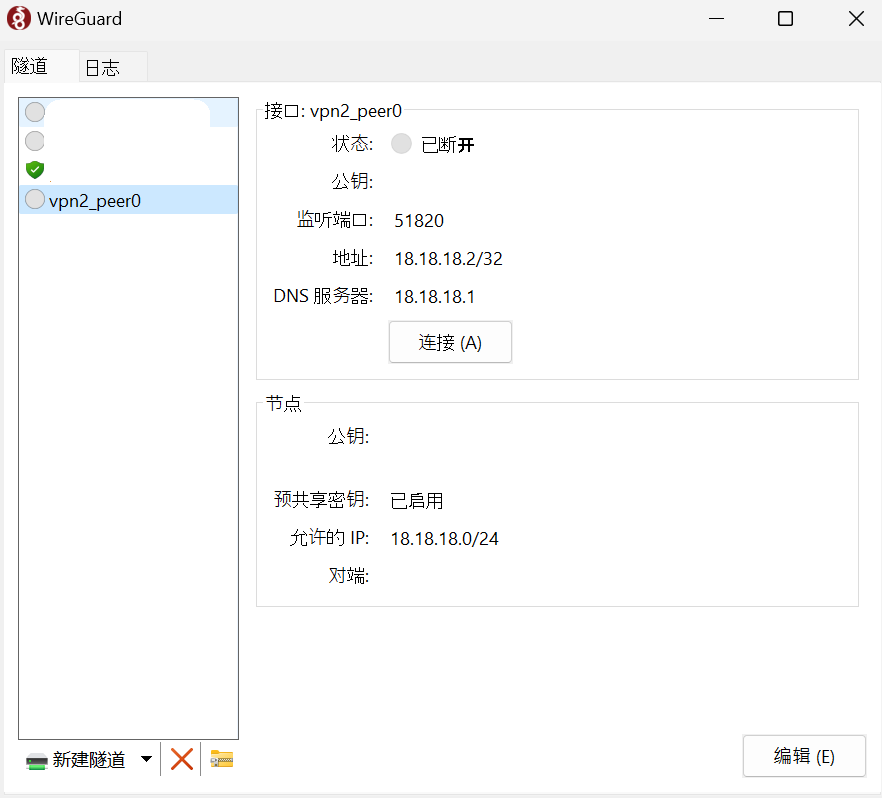Switch to the 日志 tab
882x798 pixels.
point(113,67)
